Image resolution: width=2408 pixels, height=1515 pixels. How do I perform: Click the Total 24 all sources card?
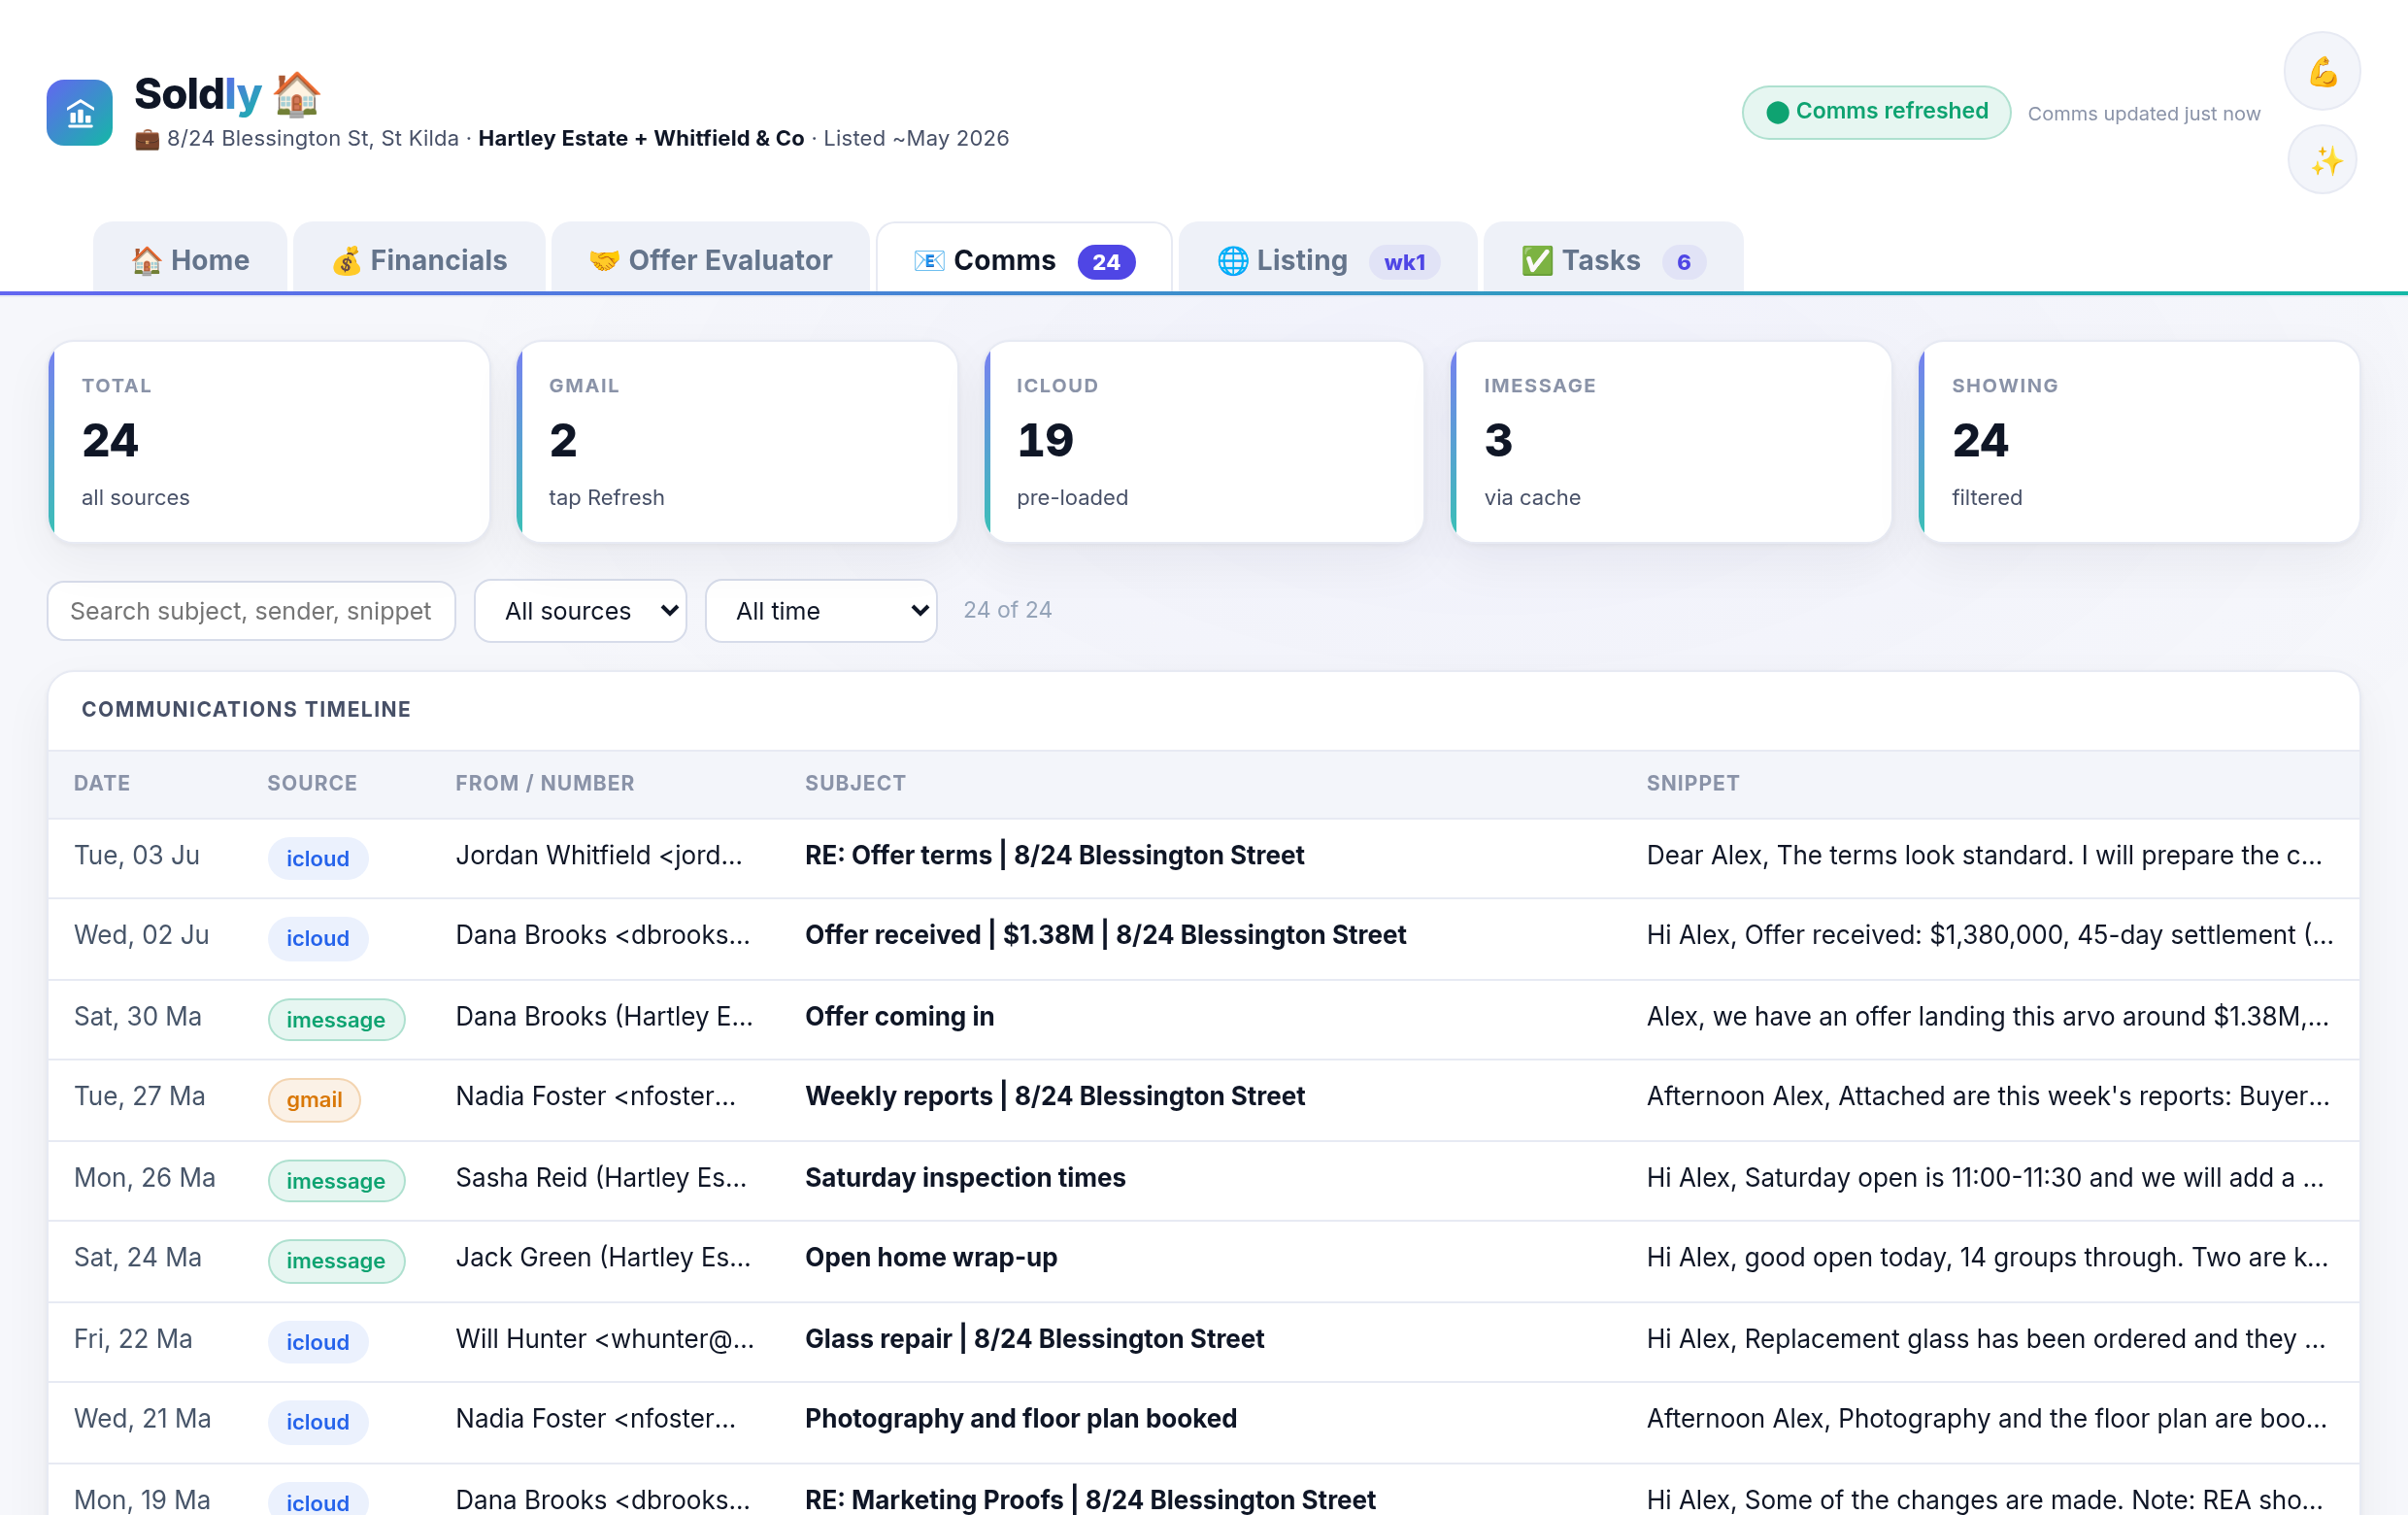[269, 442]
